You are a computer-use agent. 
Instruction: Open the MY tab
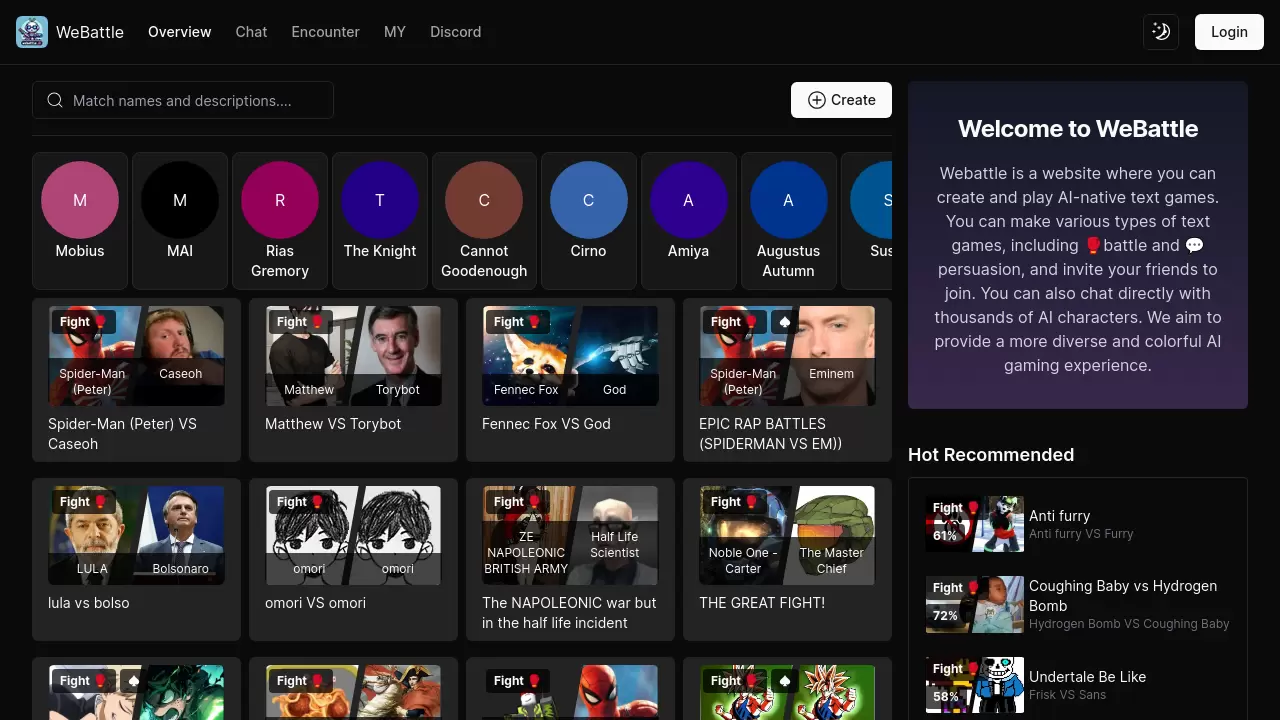click(x=395, y=32)
